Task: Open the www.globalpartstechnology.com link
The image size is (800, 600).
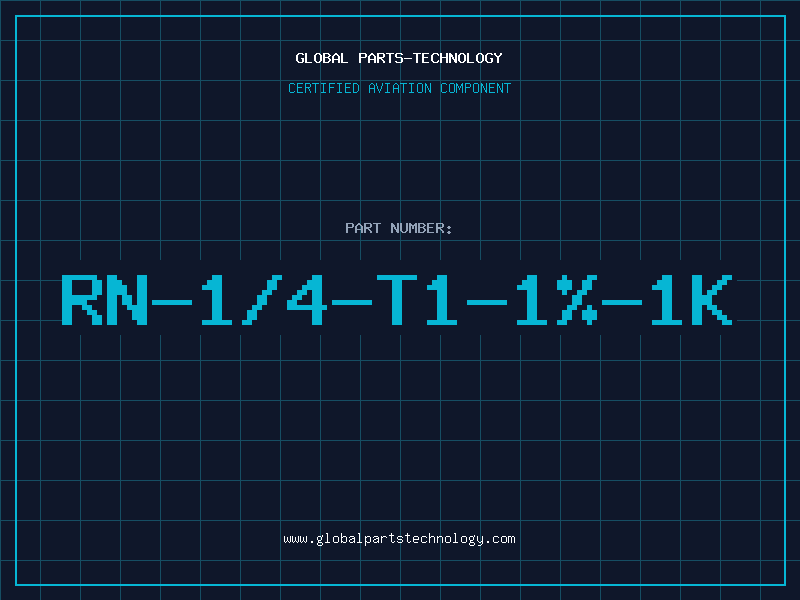Action: tap(399, 539)
